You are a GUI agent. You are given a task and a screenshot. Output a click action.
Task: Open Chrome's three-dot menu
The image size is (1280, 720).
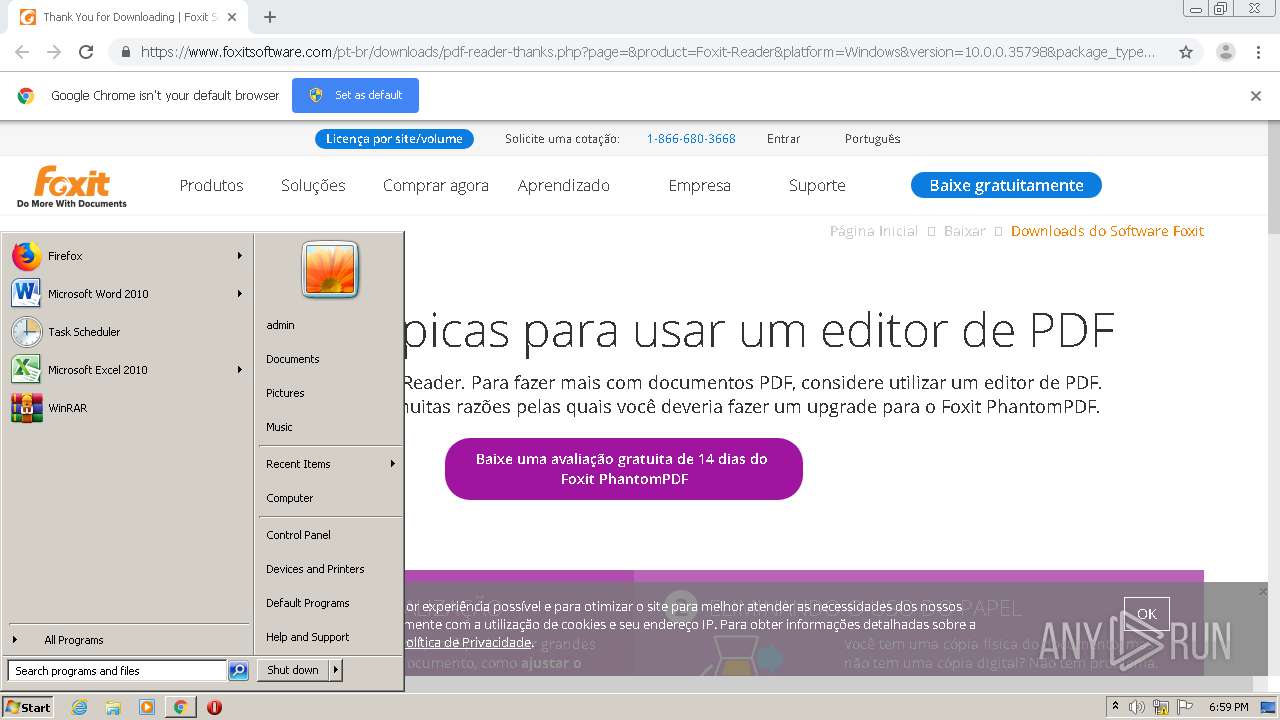click(1259, 52)
